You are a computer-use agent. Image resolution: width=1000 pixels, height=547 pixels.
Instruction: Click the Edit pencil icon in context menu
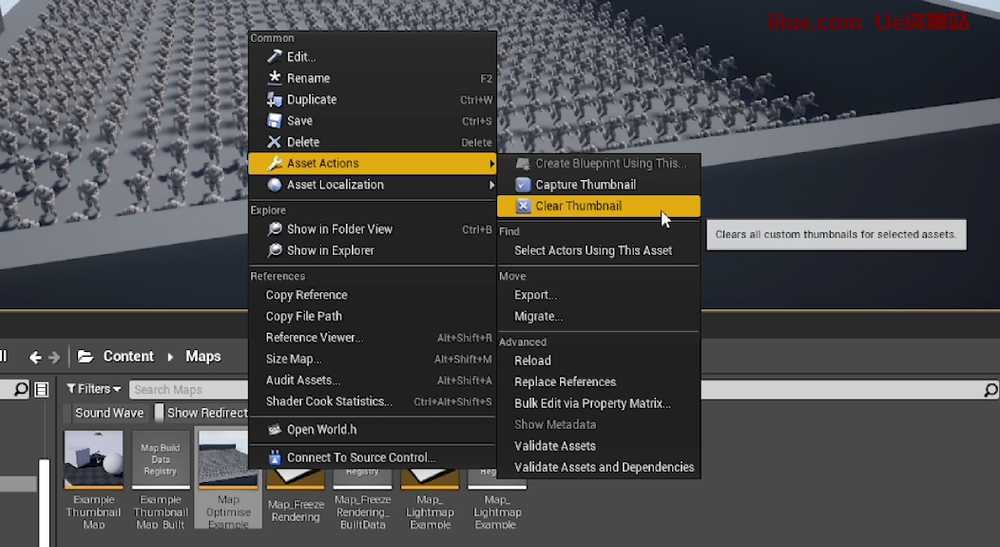[275, 57]
